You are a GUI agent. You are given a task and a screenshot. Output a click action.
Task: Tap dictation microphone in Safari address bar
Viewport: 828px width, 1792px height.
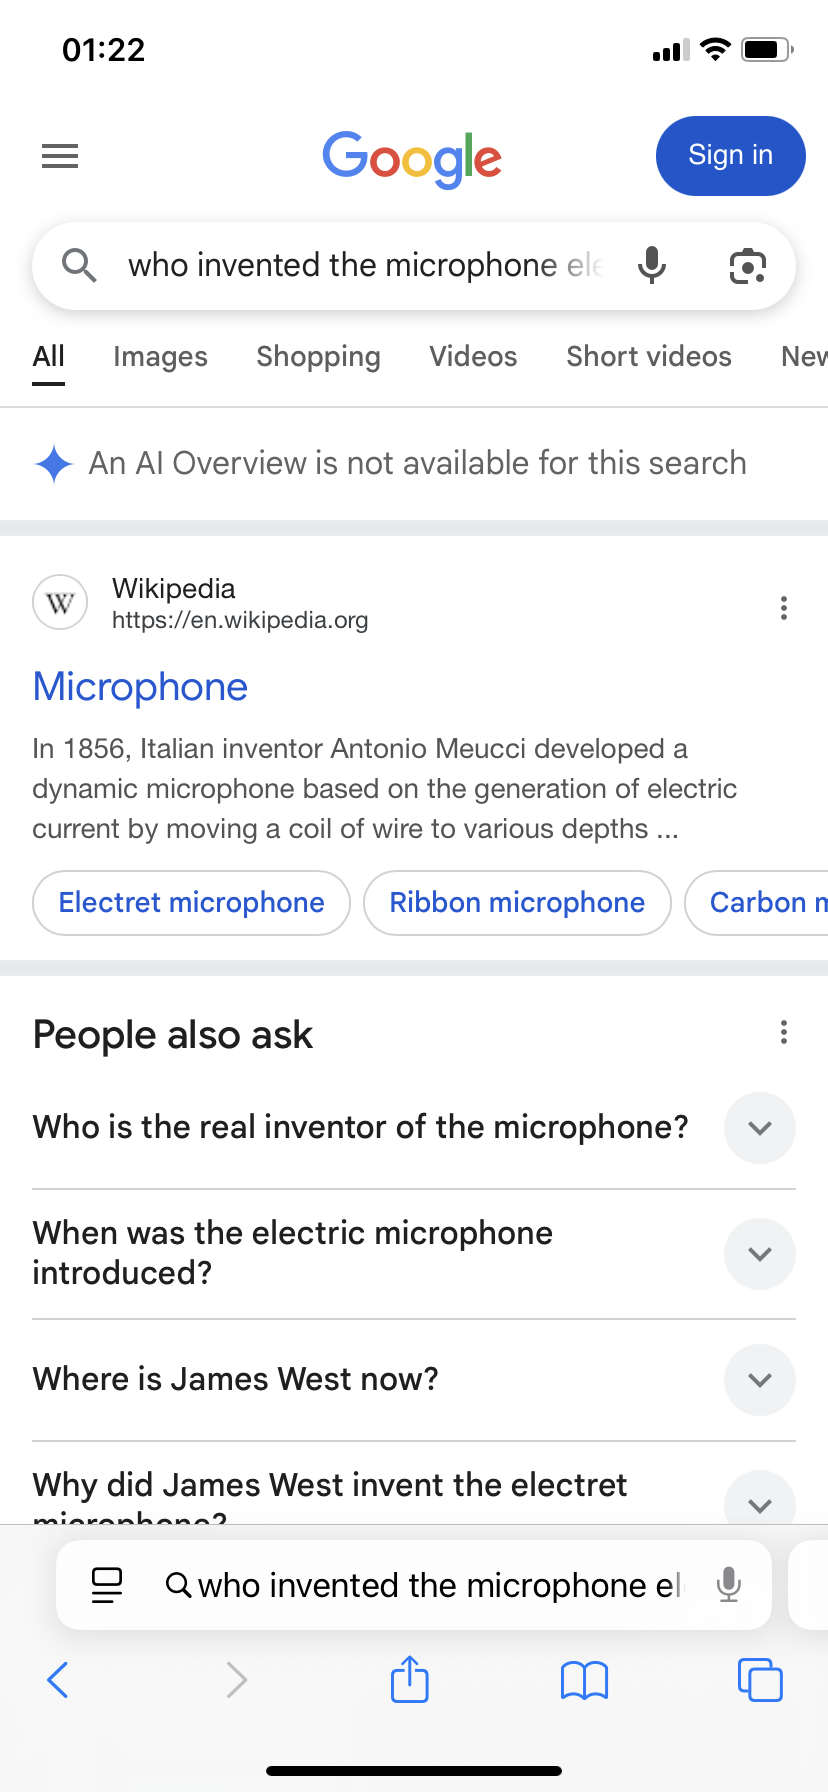(x=729, y=1585)
